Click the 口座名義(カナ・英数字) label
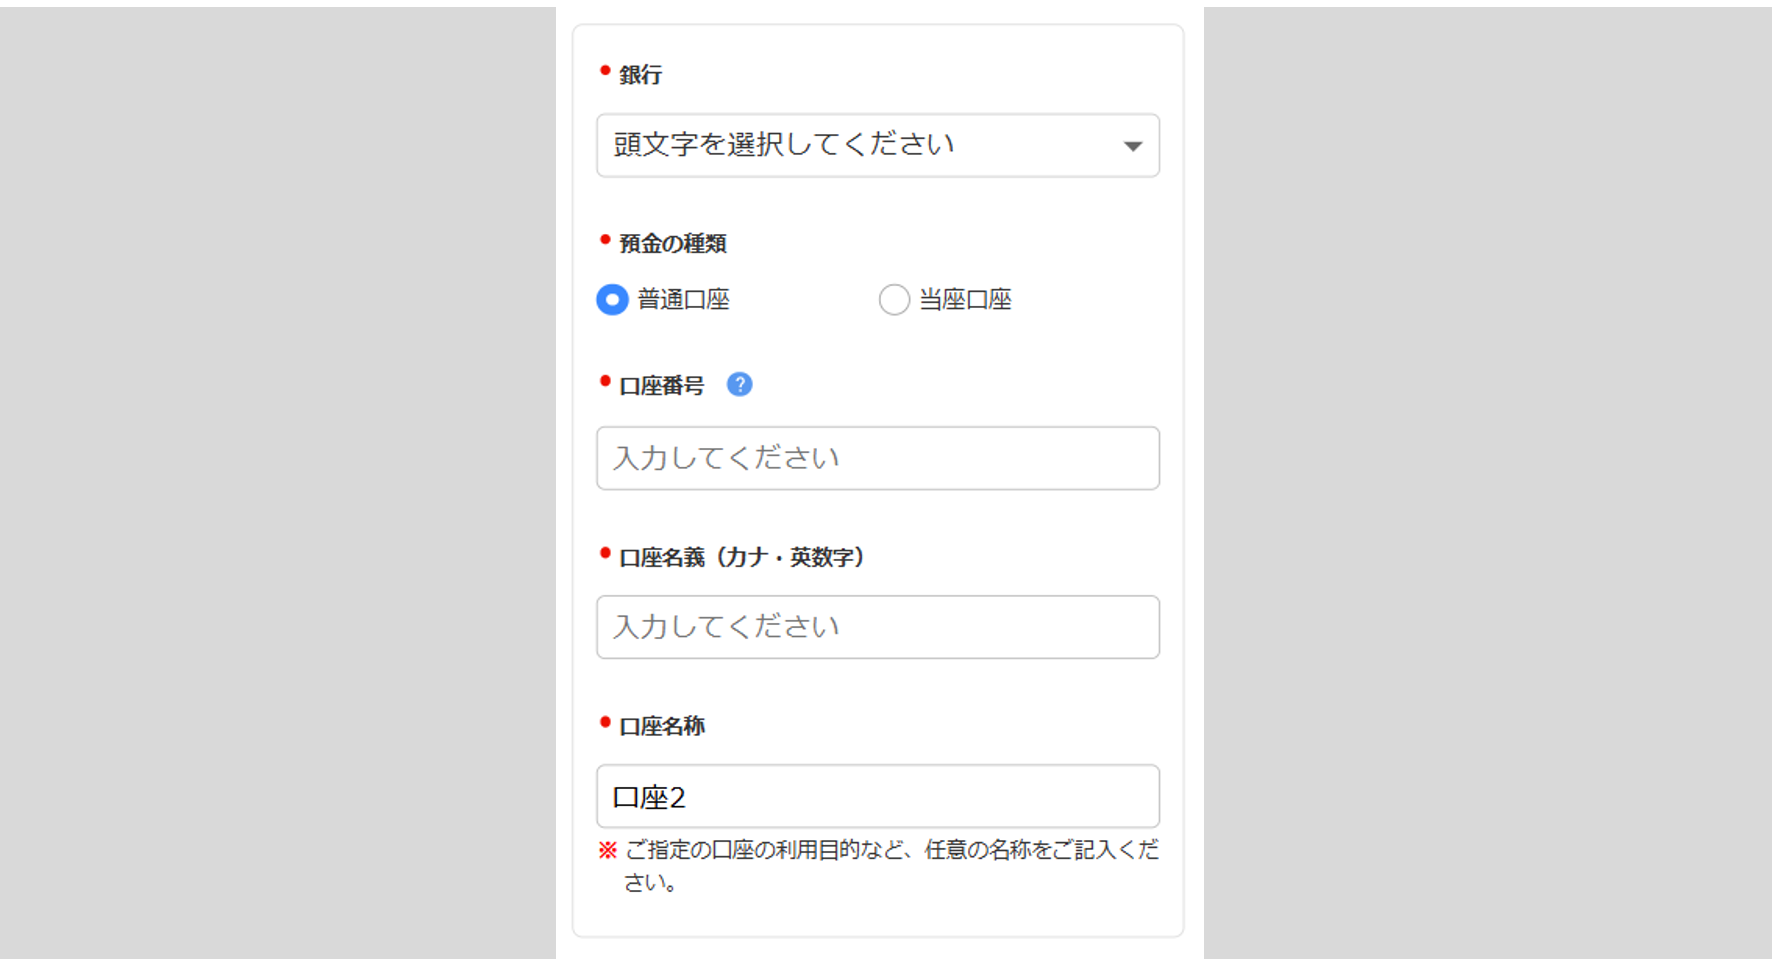1772x959 pixels. tap(741, 557)
